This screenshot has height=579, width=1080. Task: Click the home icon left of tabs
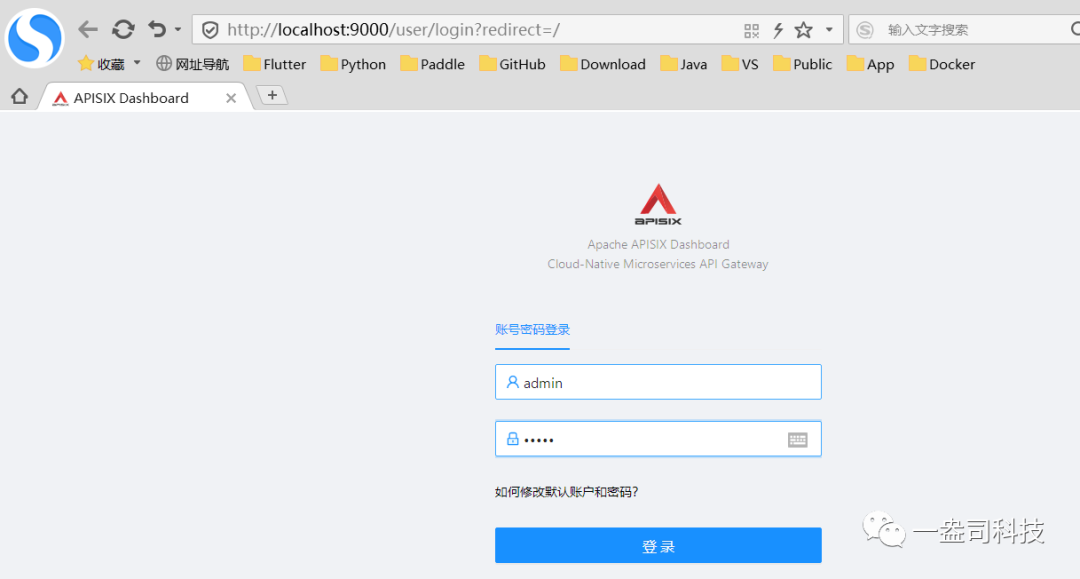(19, 96)
